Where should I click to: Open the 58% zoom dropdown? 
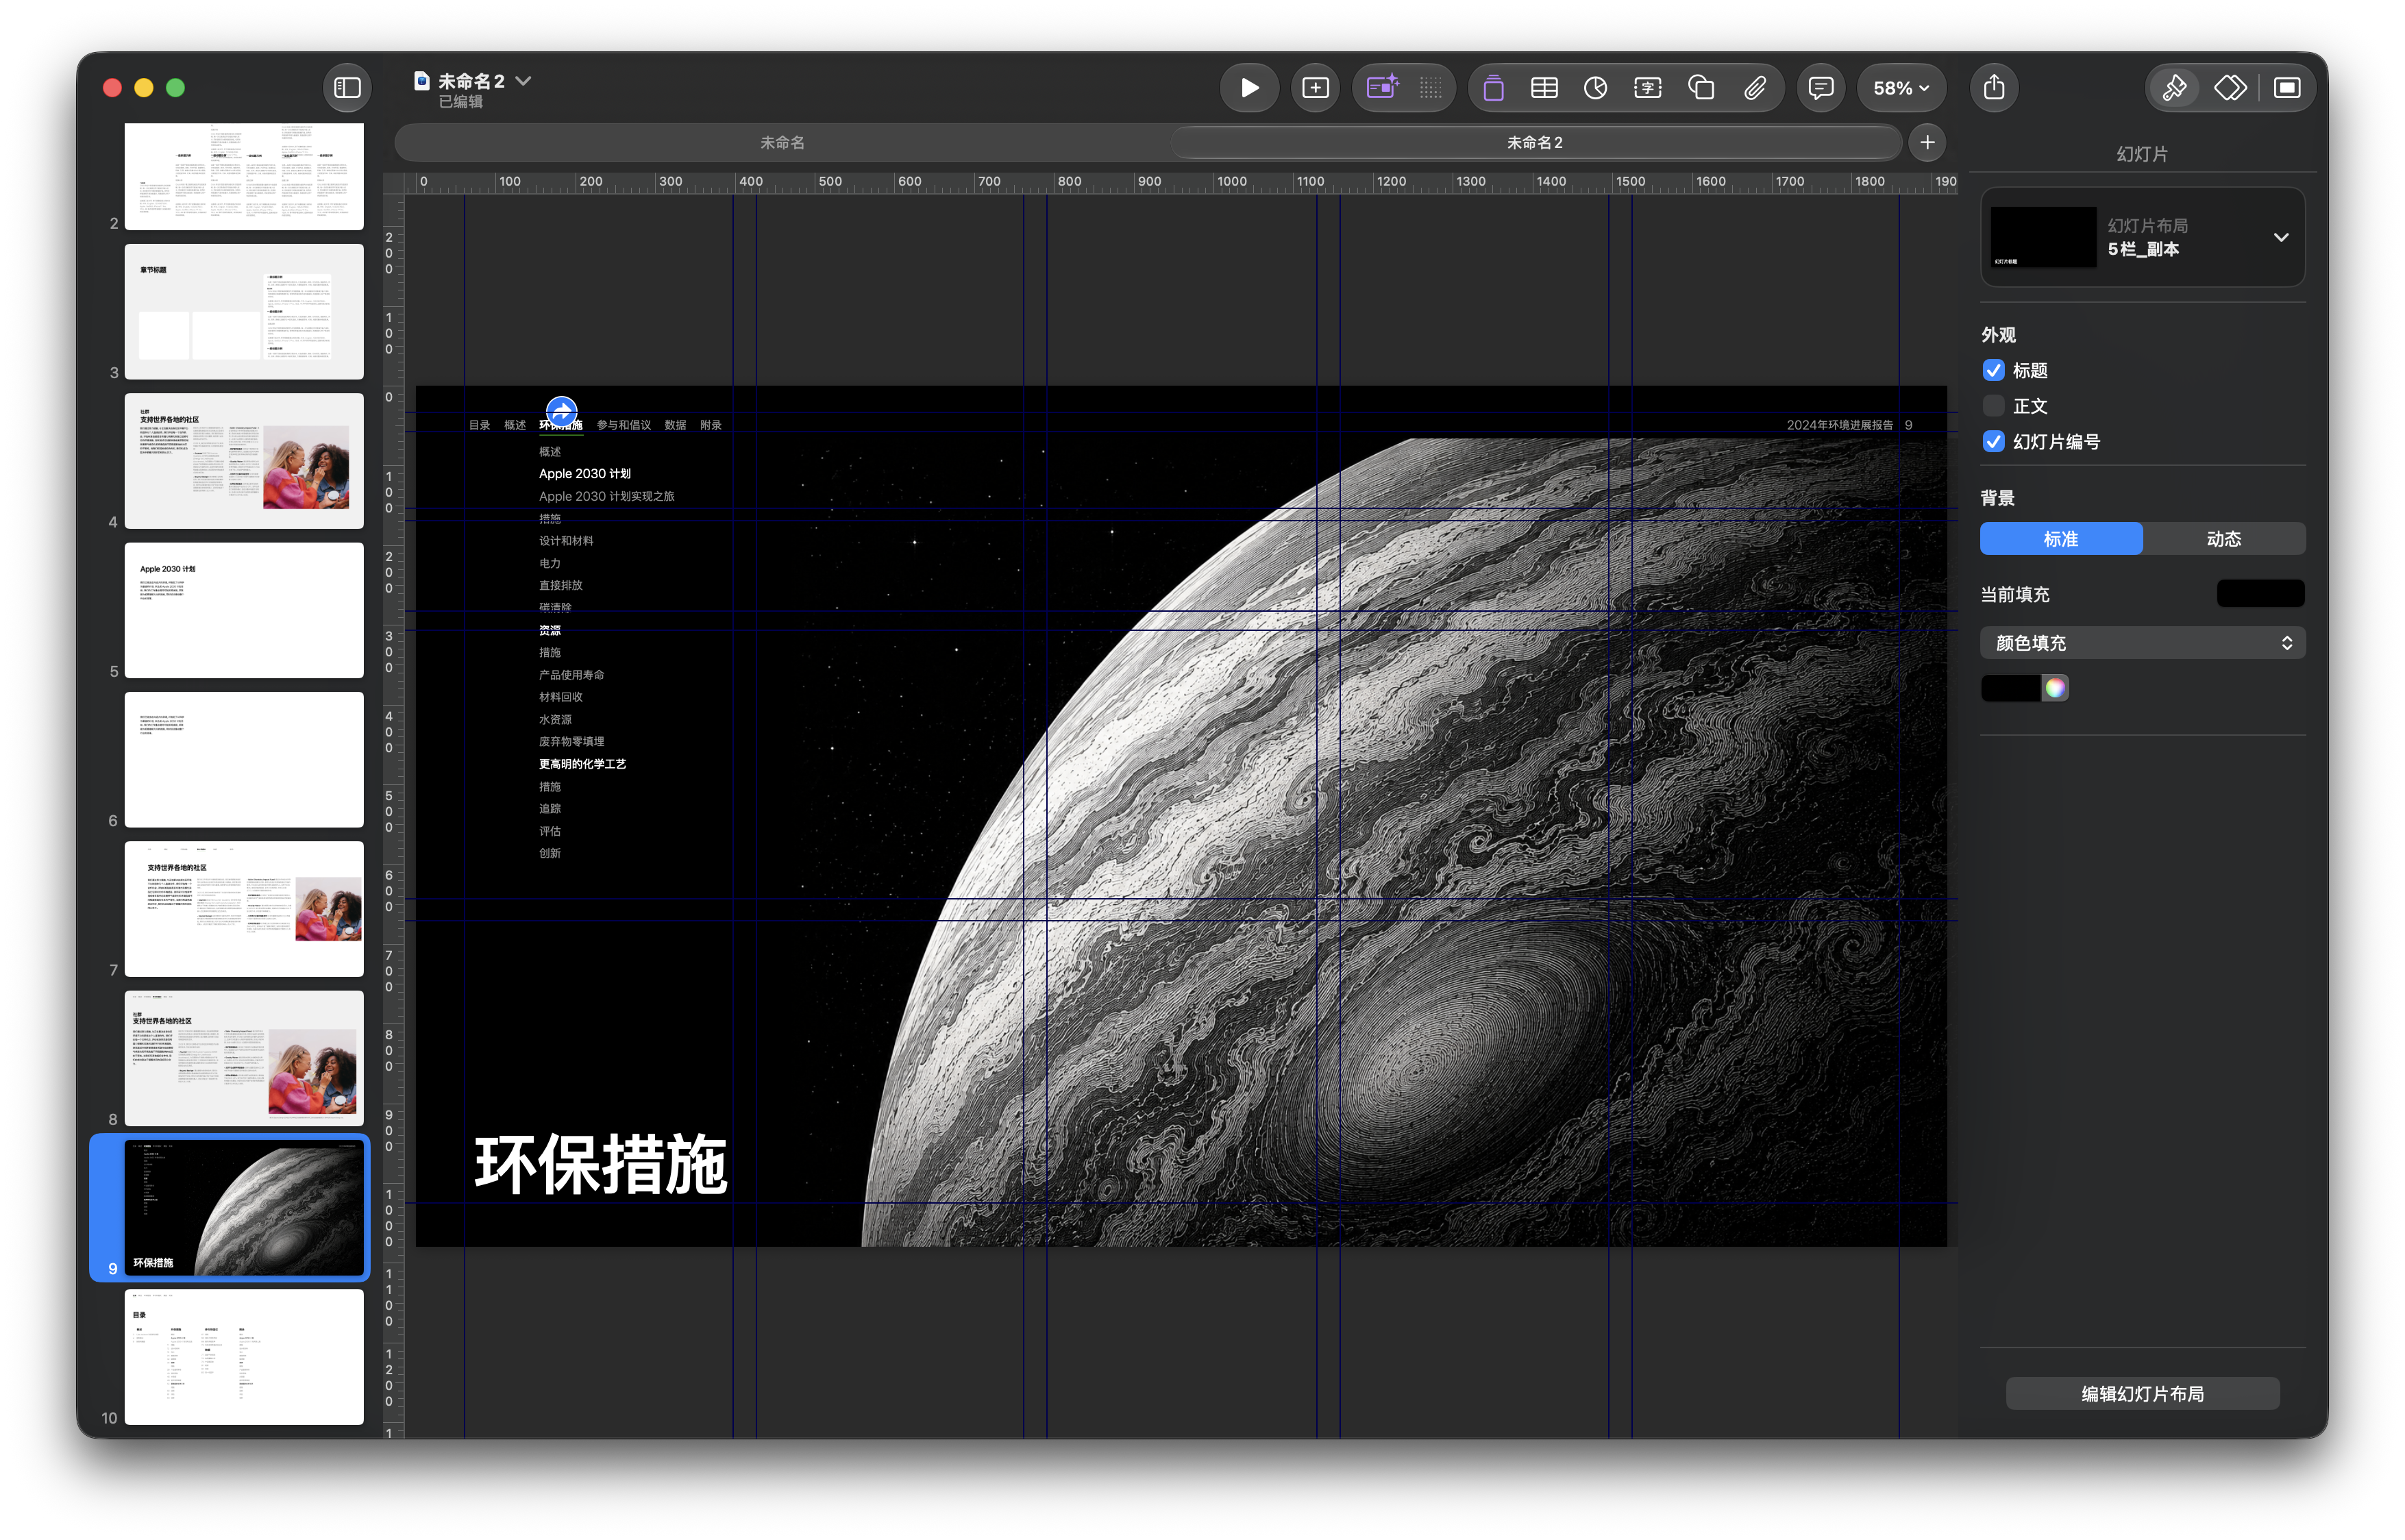1901,88
